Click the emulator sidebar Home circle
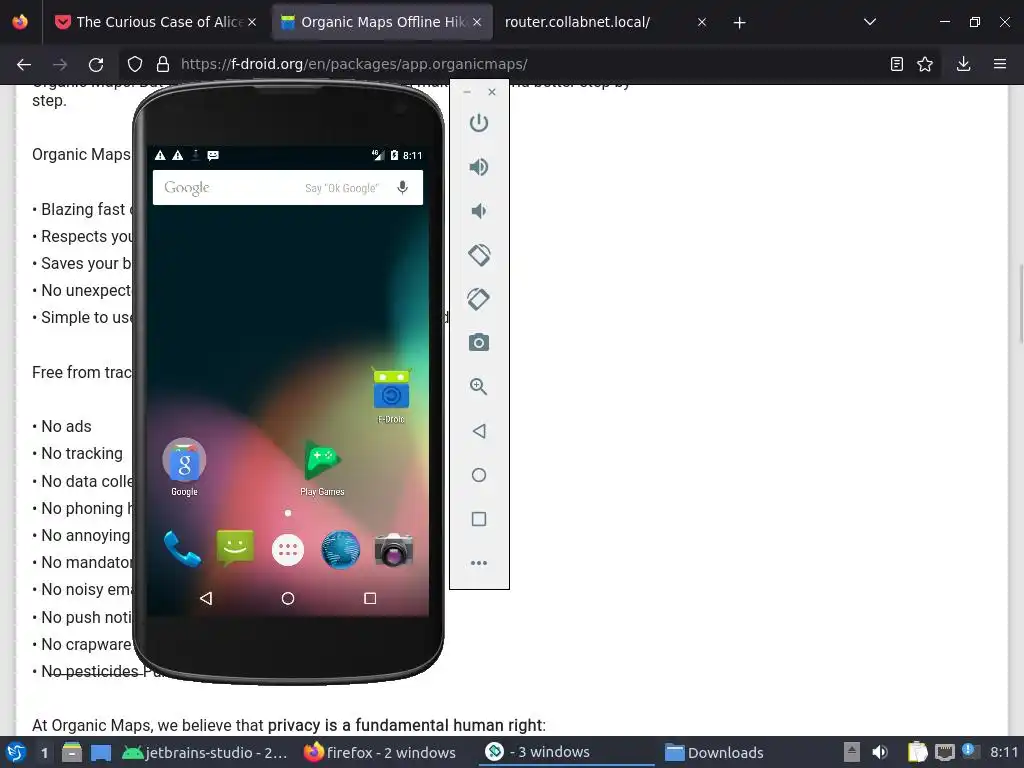 pos(479,475)
